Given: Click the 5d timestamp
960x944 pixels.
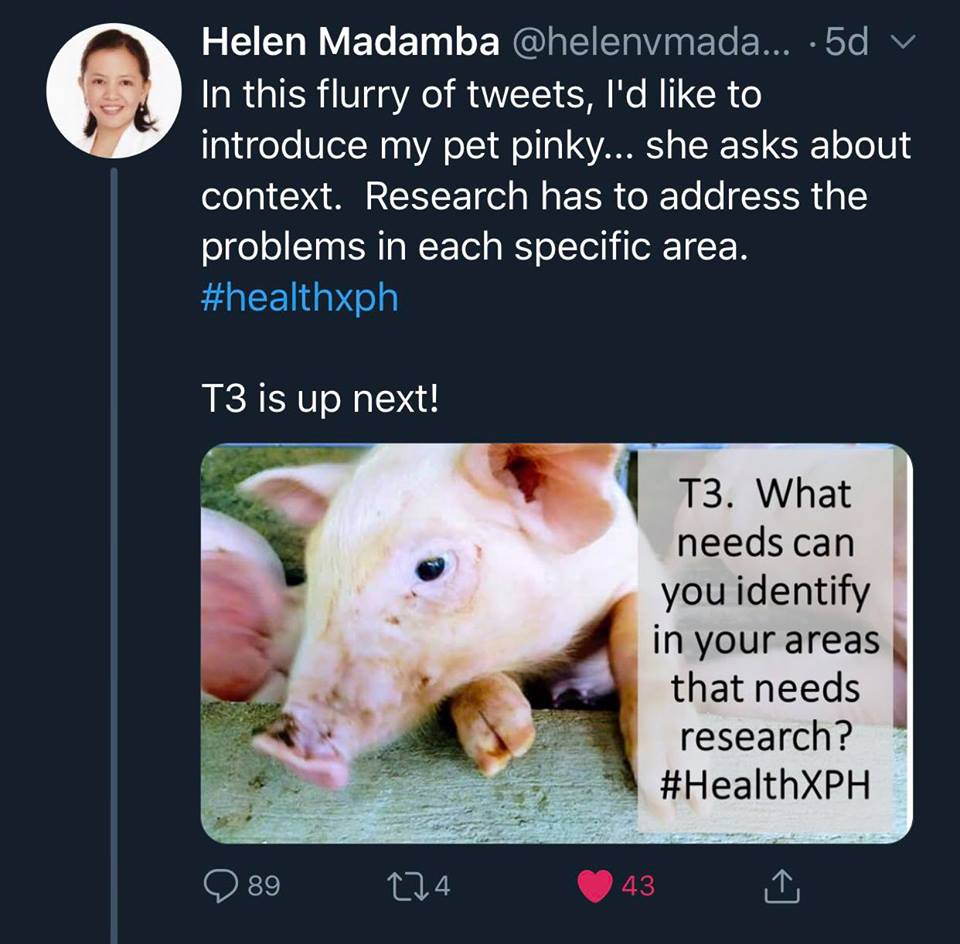Looking at the screenshot, I should tap(848, 42).
